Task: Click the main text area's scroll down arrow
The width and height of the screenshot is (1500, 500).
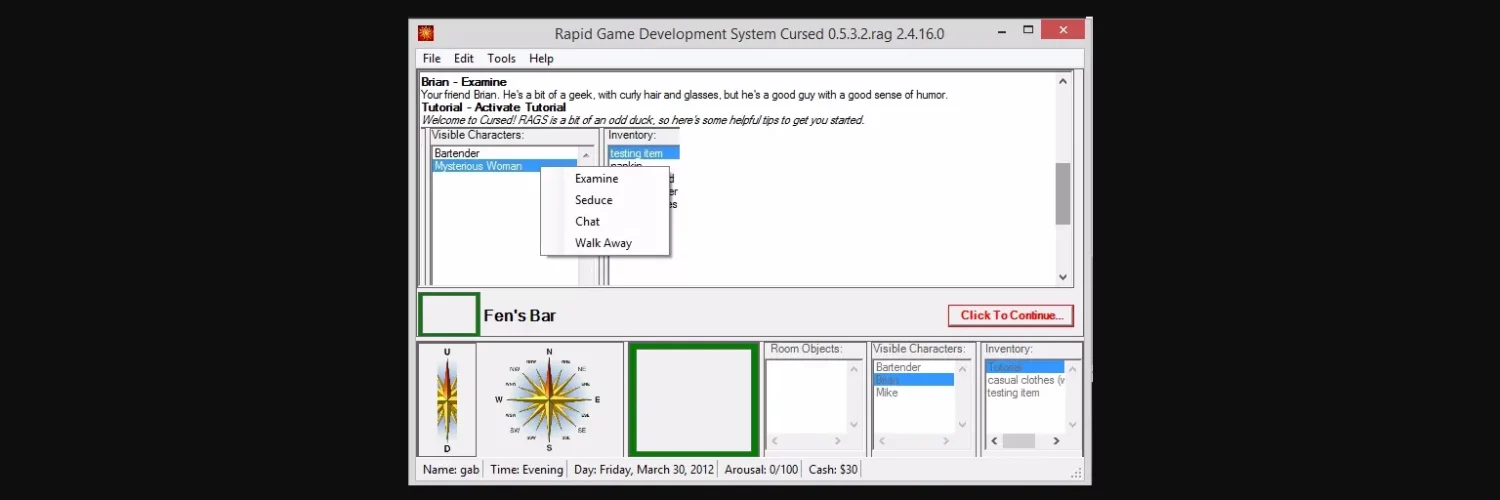Action: (x=1063, y=277)
